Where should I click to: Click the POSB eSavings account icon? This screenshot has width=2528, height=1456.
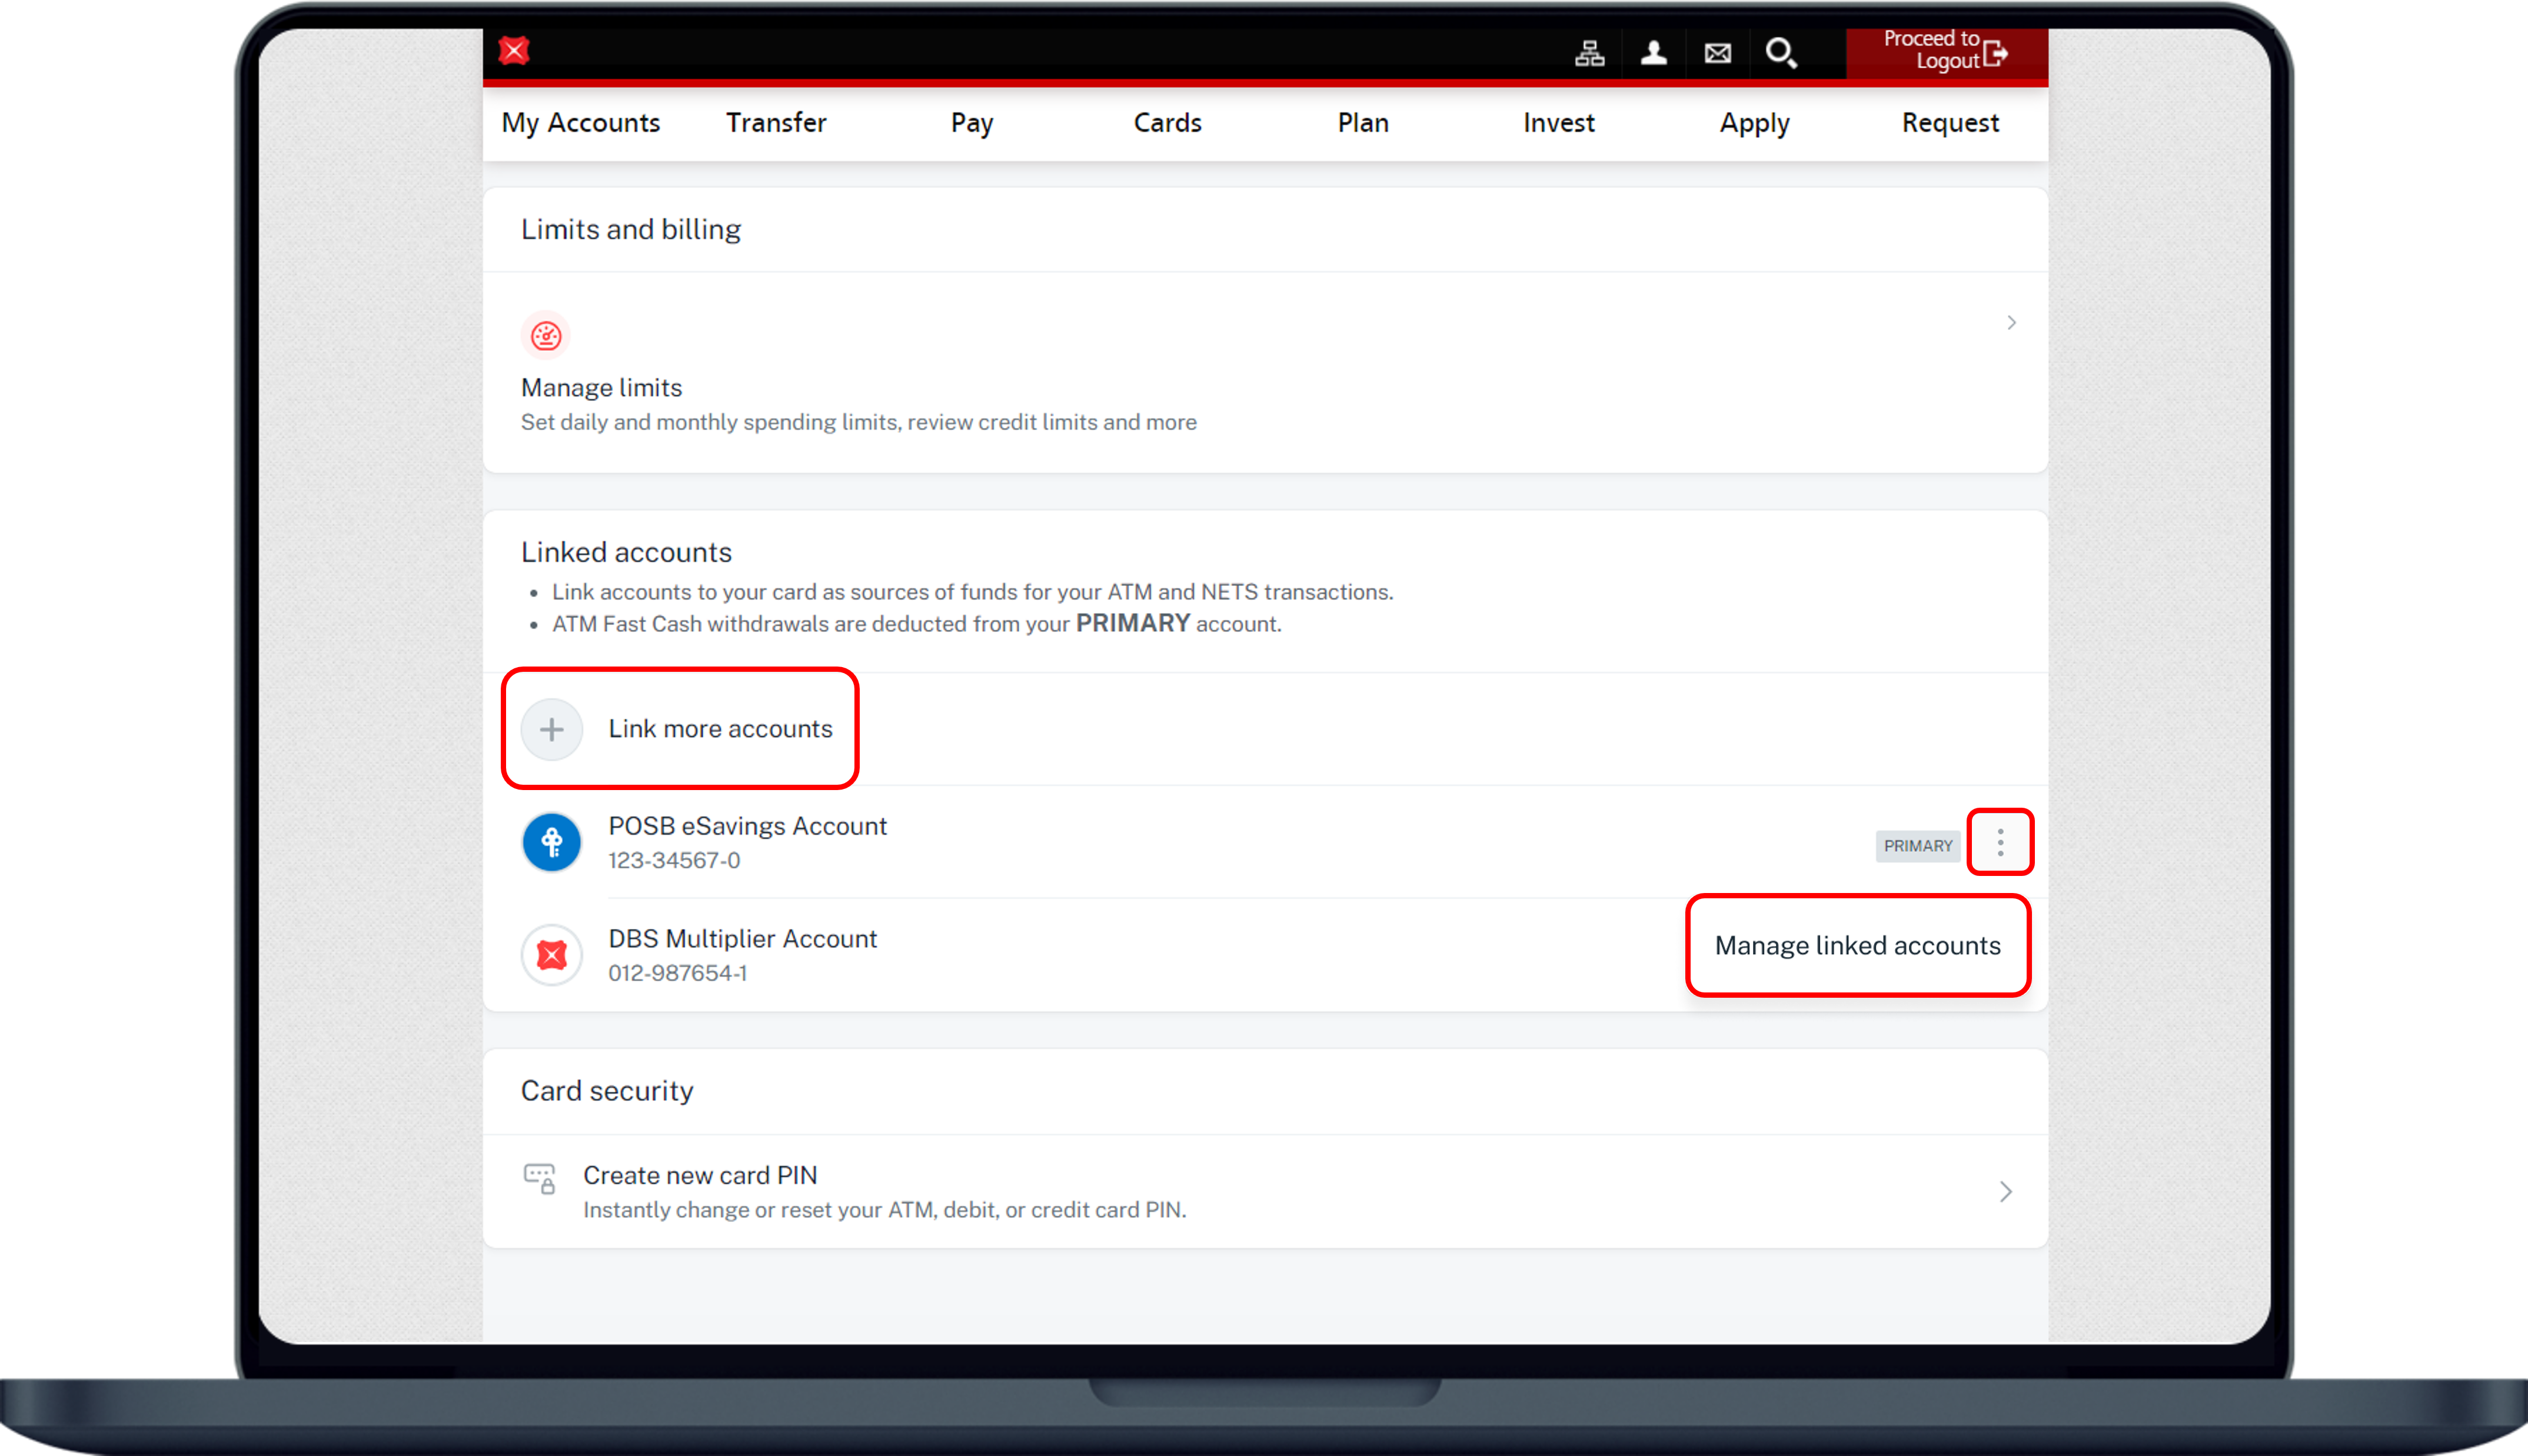point(551,843)
